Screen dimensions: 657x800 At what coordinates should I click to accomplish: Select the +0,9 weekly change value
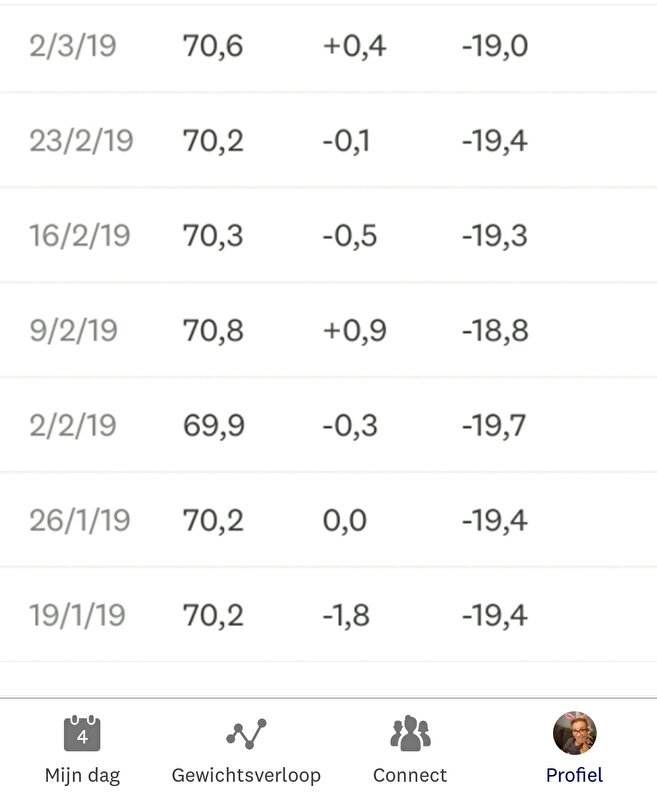pos(355,331)
